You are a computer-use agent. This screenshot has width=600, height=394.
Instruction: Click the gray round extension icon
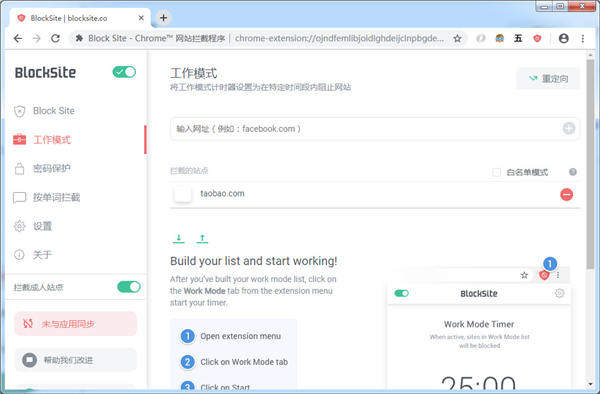pos(481,38)
